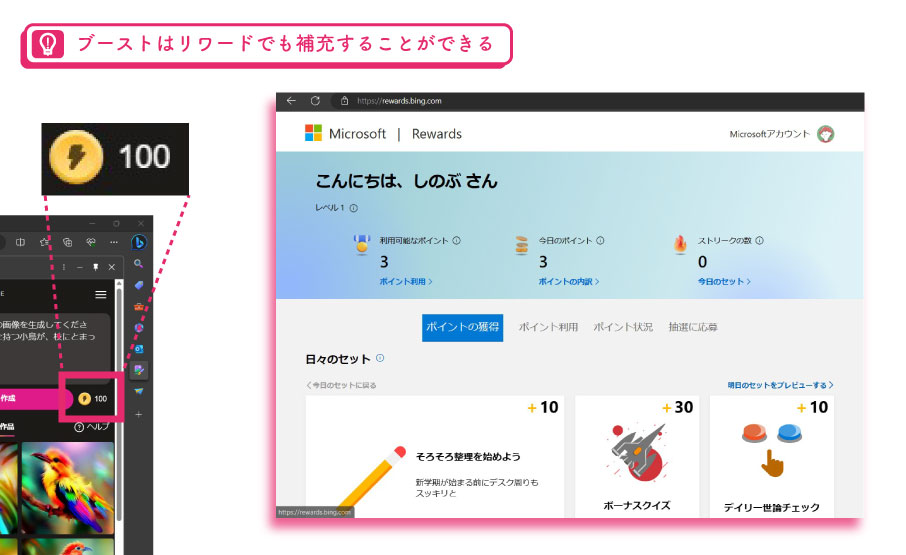
Task: Open the そろそろ整理を始めよう card
Action: click(435, 456)
